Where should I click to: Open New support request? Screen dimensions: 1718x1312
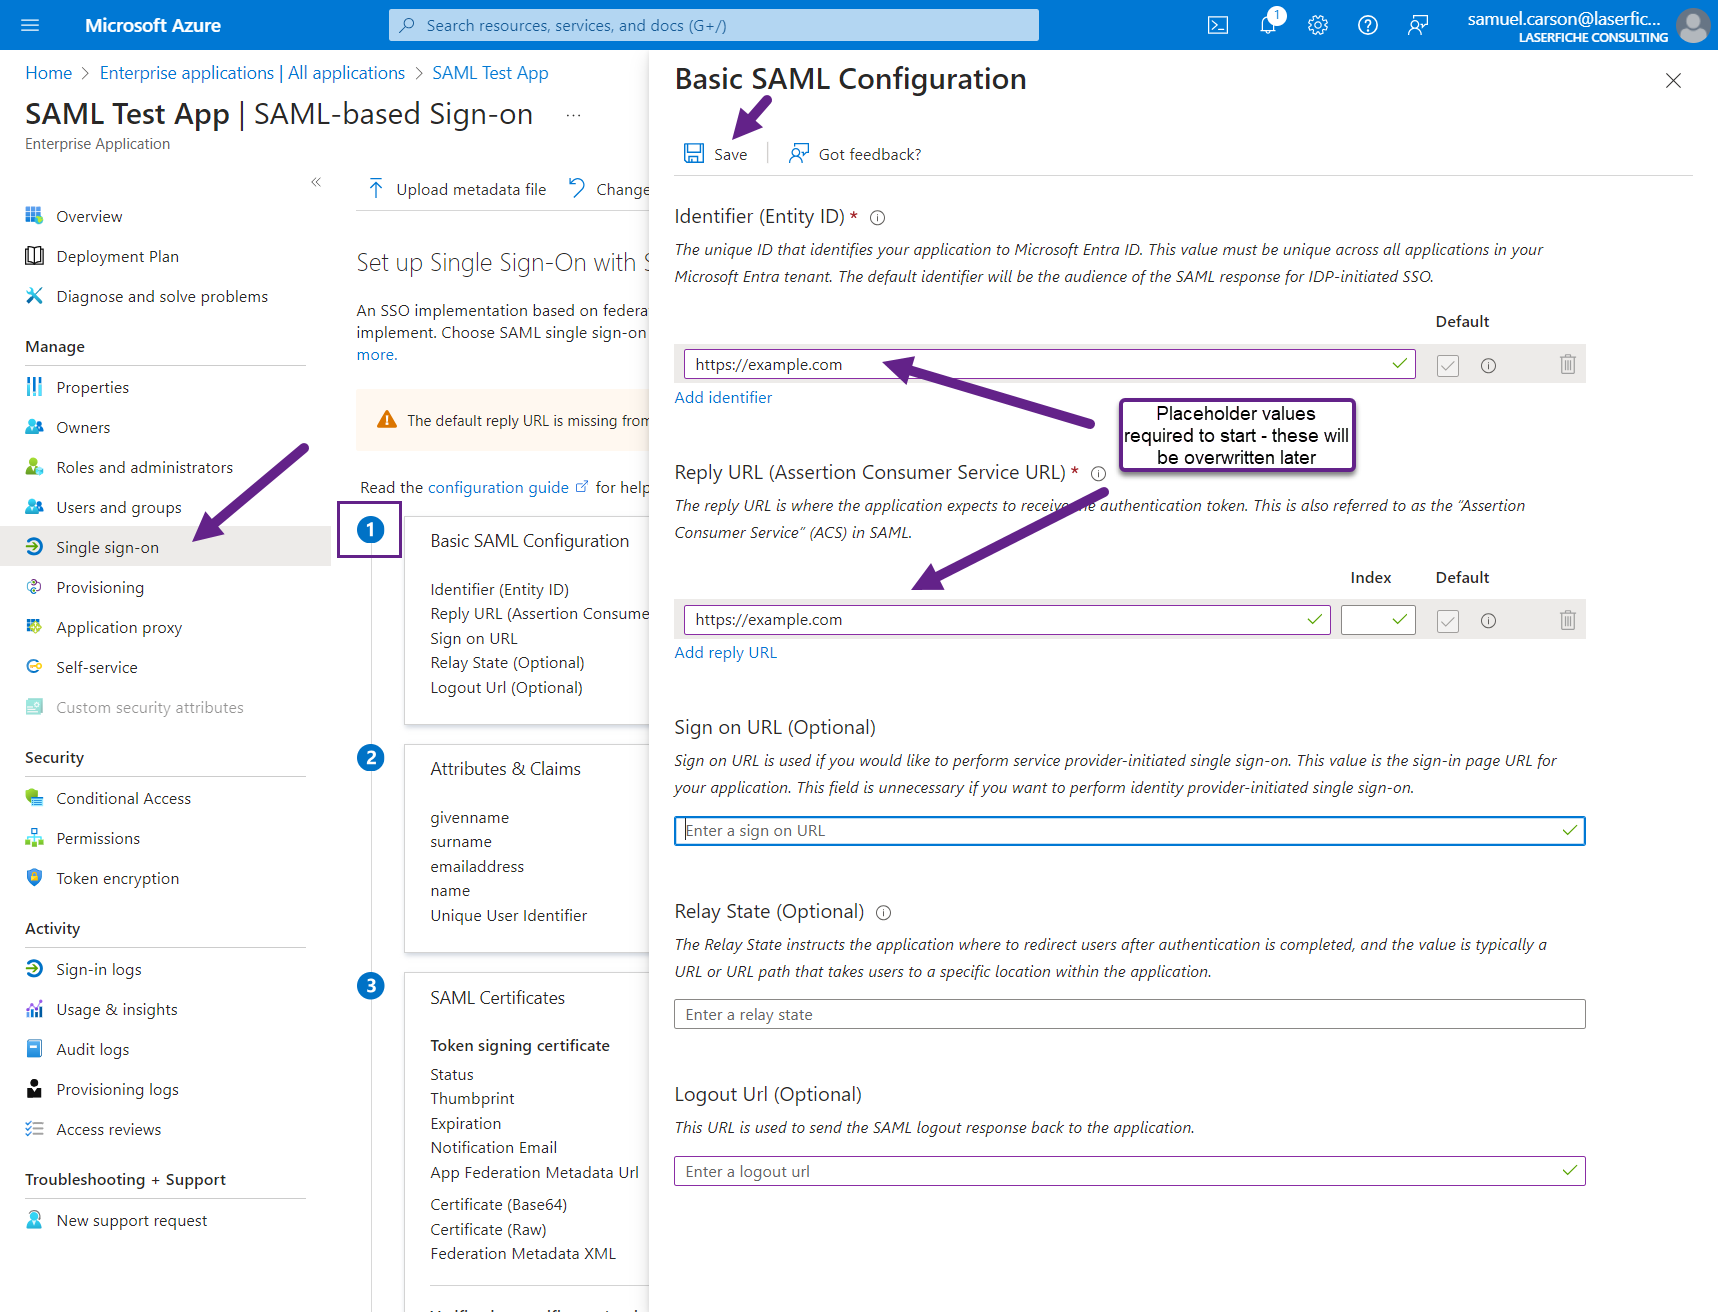[x=131, y=1220]
